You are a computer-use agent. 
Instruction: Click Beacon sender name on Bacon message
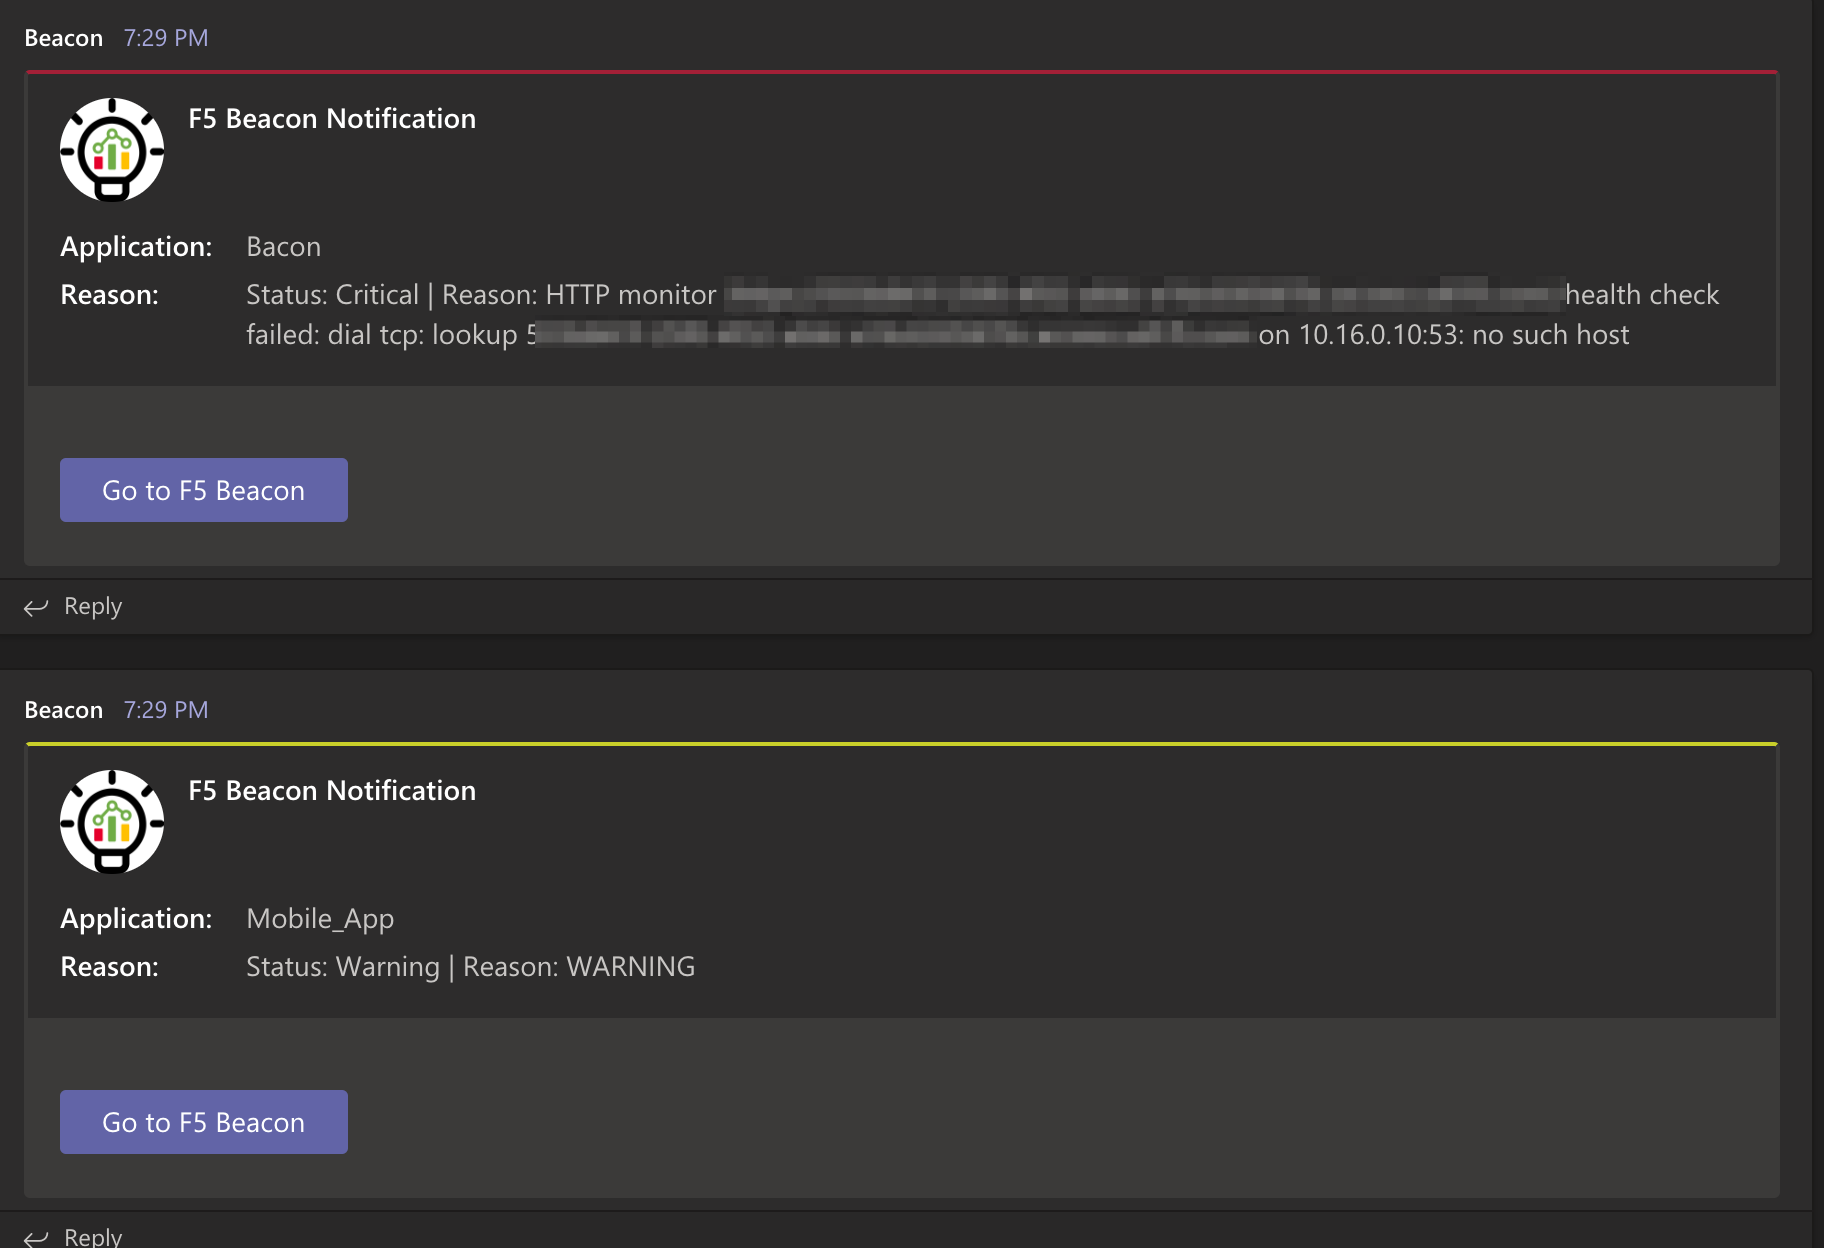64,38
